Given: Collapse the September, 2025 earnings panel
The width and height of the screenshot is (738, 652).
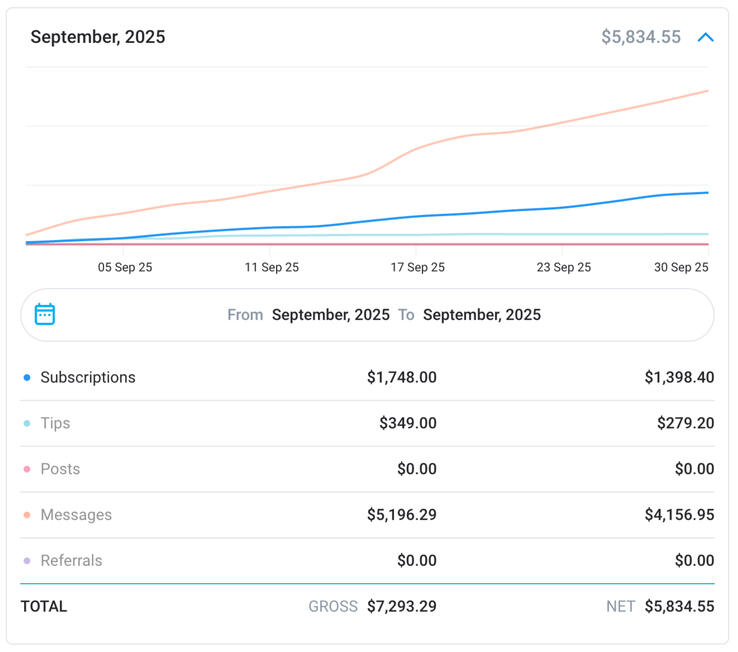Looking at the screenshot, I should point(705,38).
